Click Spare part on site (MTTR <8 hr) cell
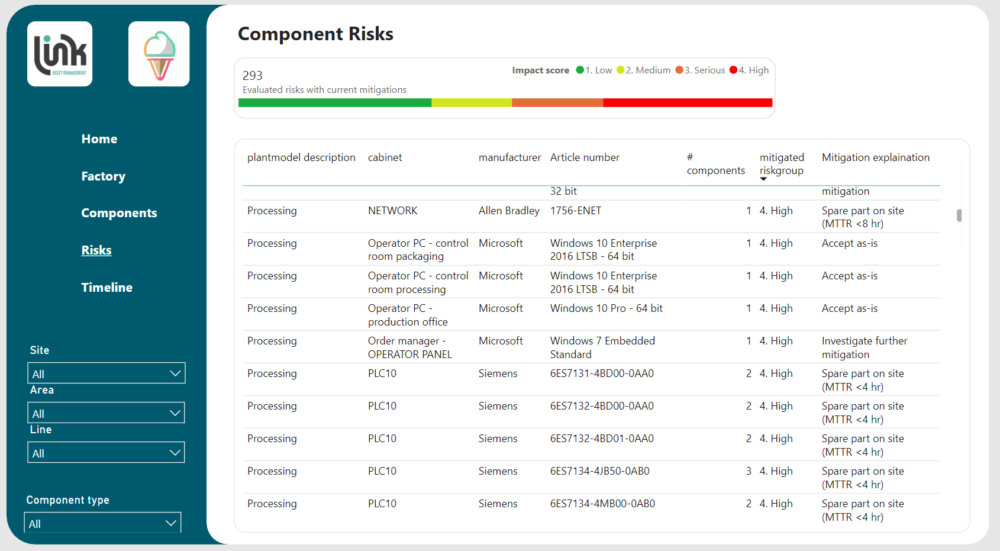Viewport: 1000px width, 551px height. (862, 217)
